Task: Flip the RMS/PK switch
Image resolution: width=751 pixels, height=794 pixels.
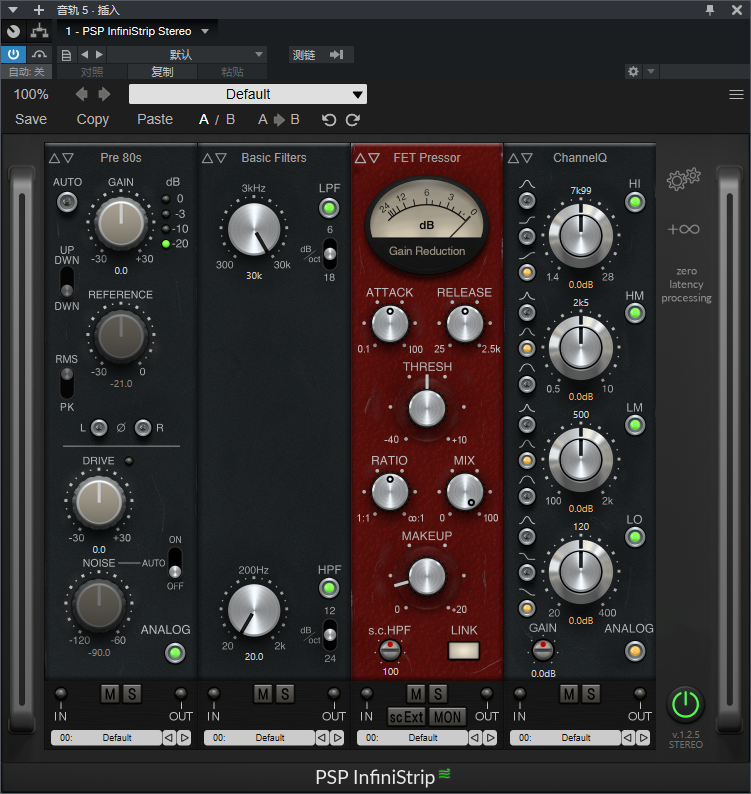Action: [67, 383]
